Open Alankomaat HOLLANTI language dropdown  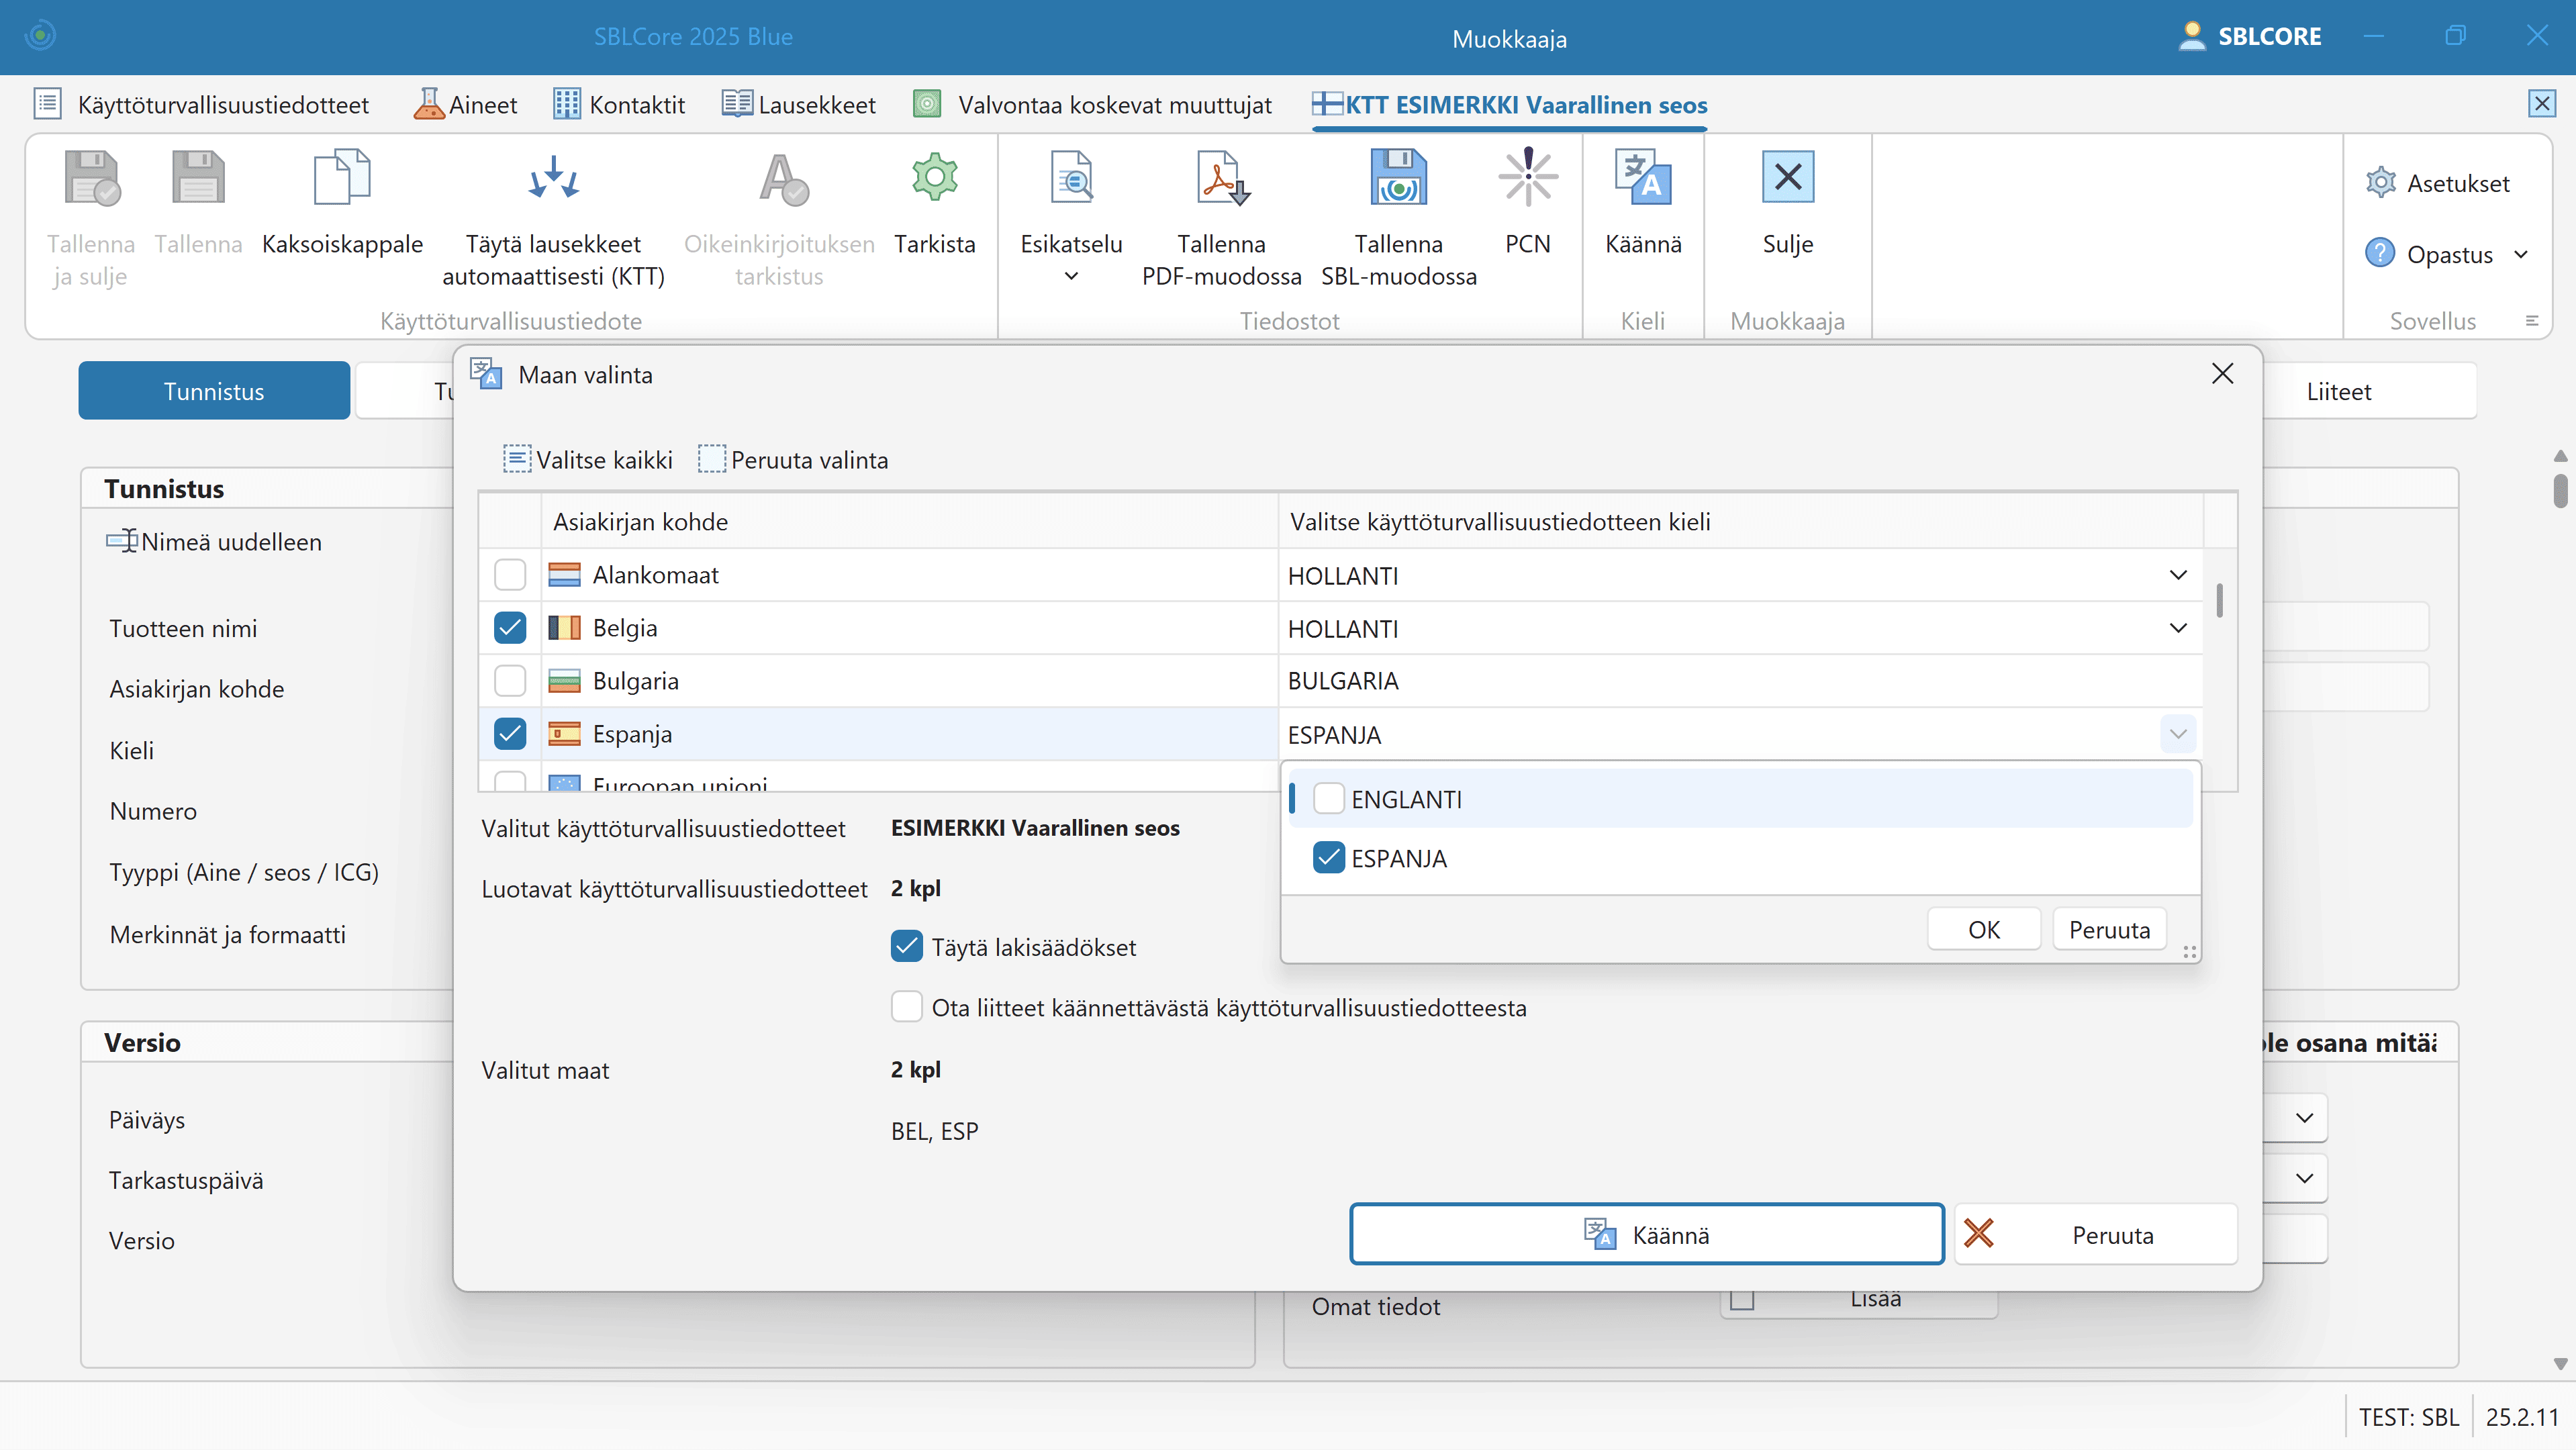2177,575
